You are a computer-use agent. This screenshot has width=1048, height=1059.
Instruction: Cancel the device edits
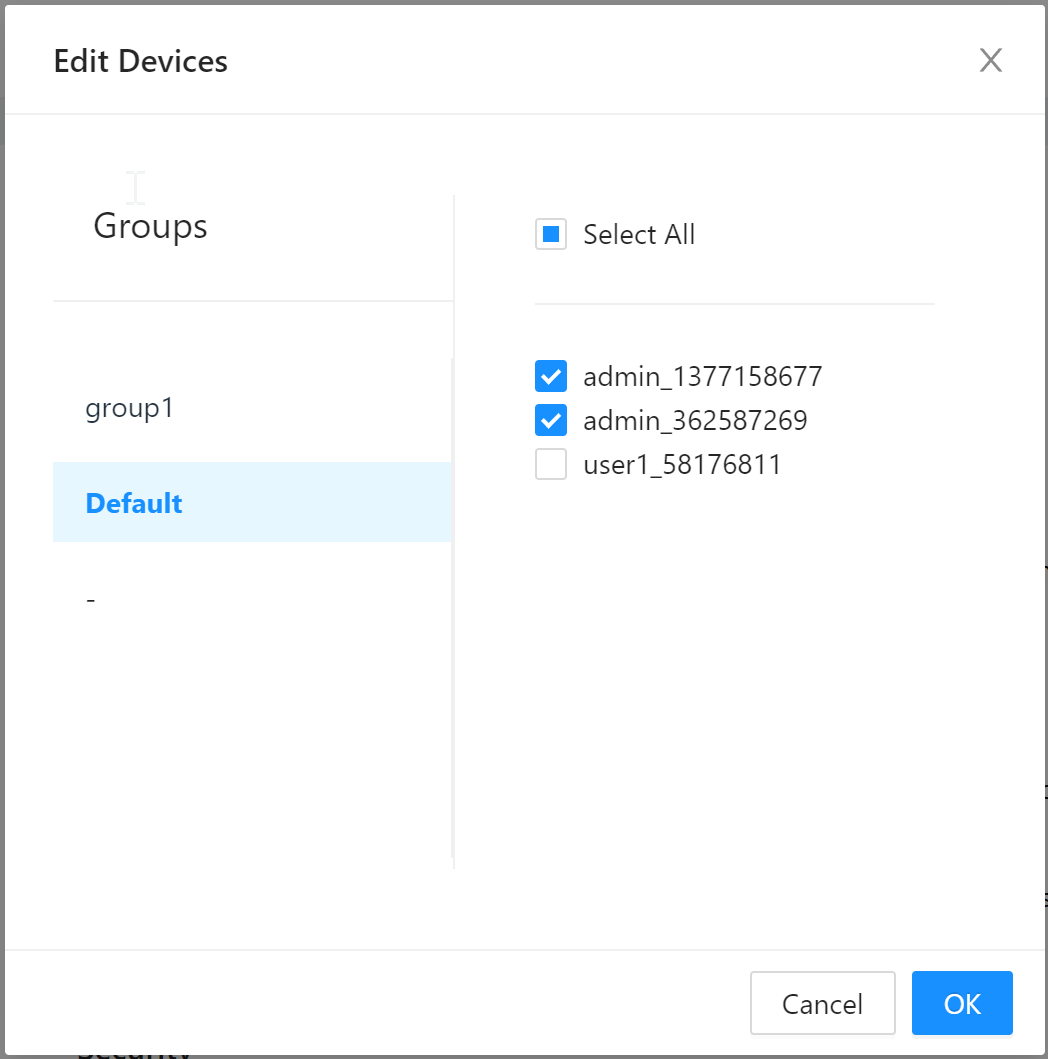(x=822, y=1003)
